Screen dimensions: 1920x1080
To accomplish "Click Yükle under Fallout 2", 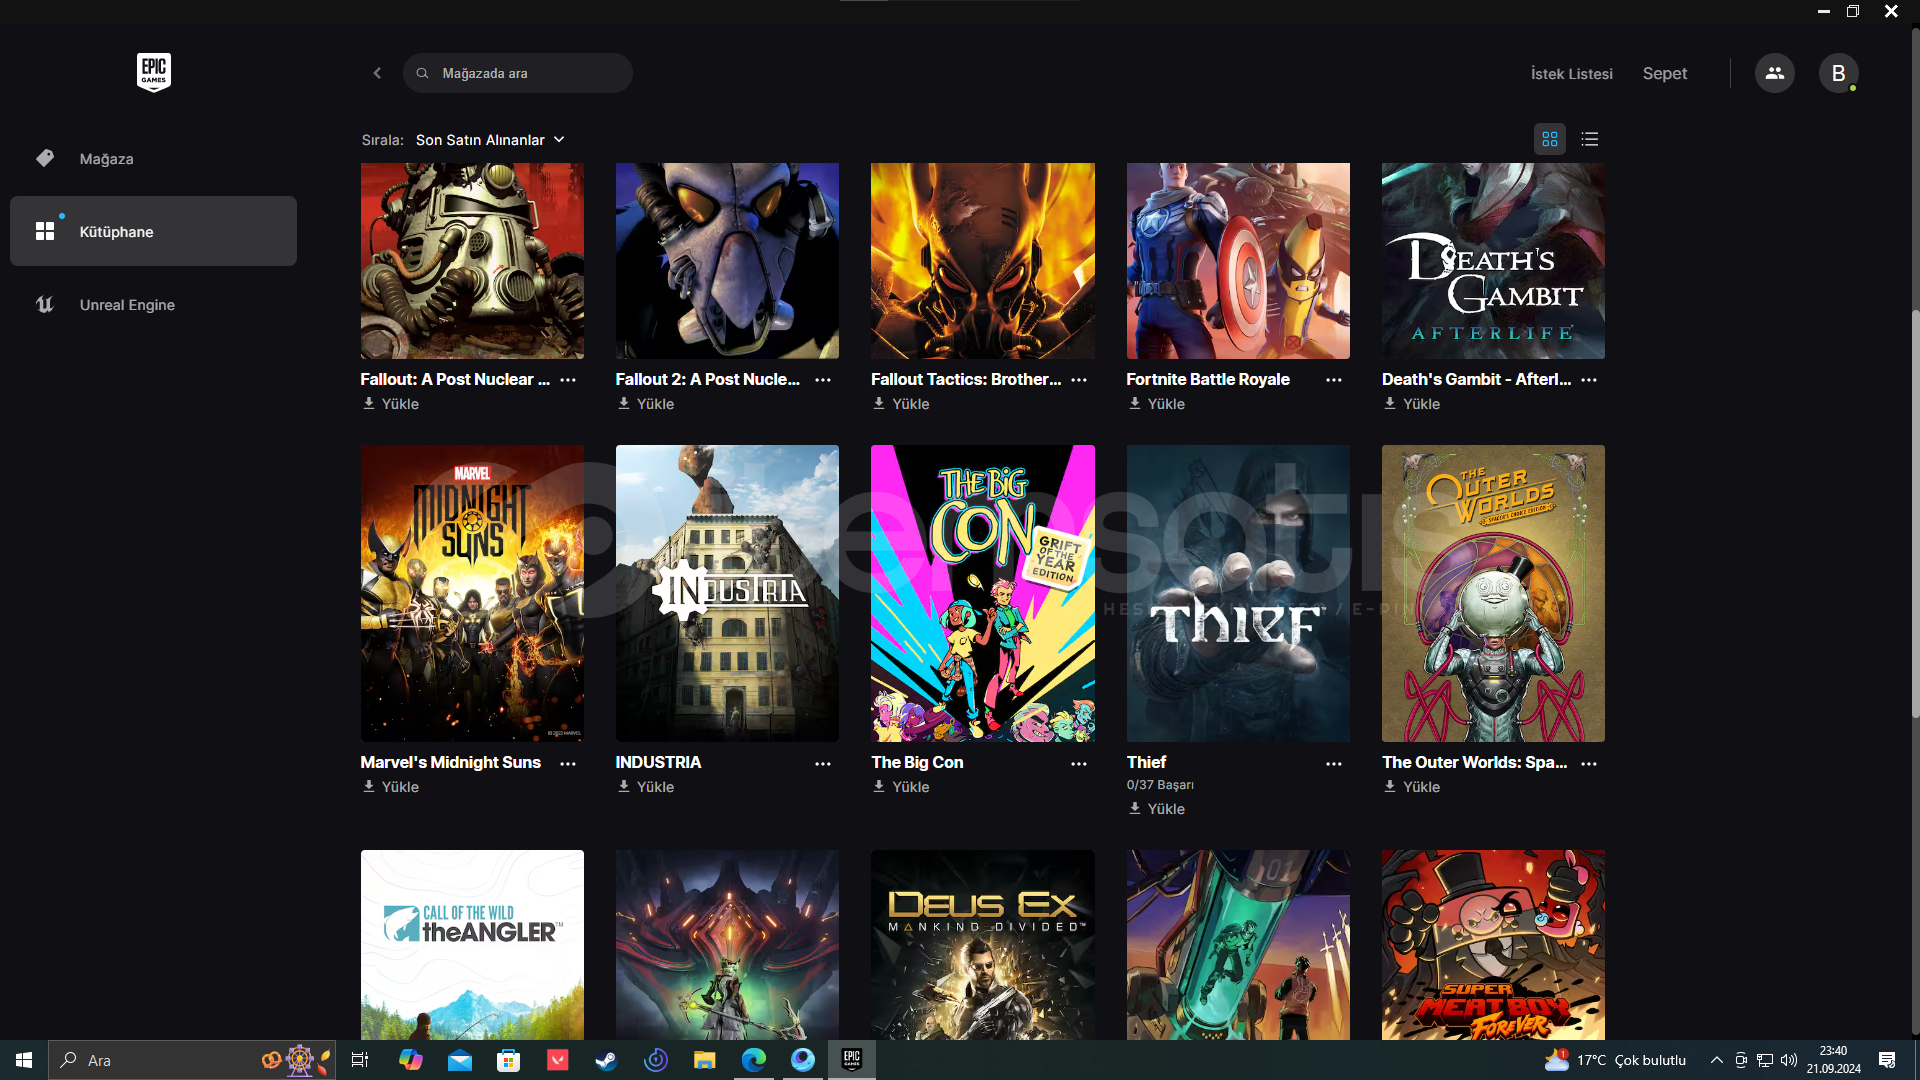I will click(x=646, y=404).
